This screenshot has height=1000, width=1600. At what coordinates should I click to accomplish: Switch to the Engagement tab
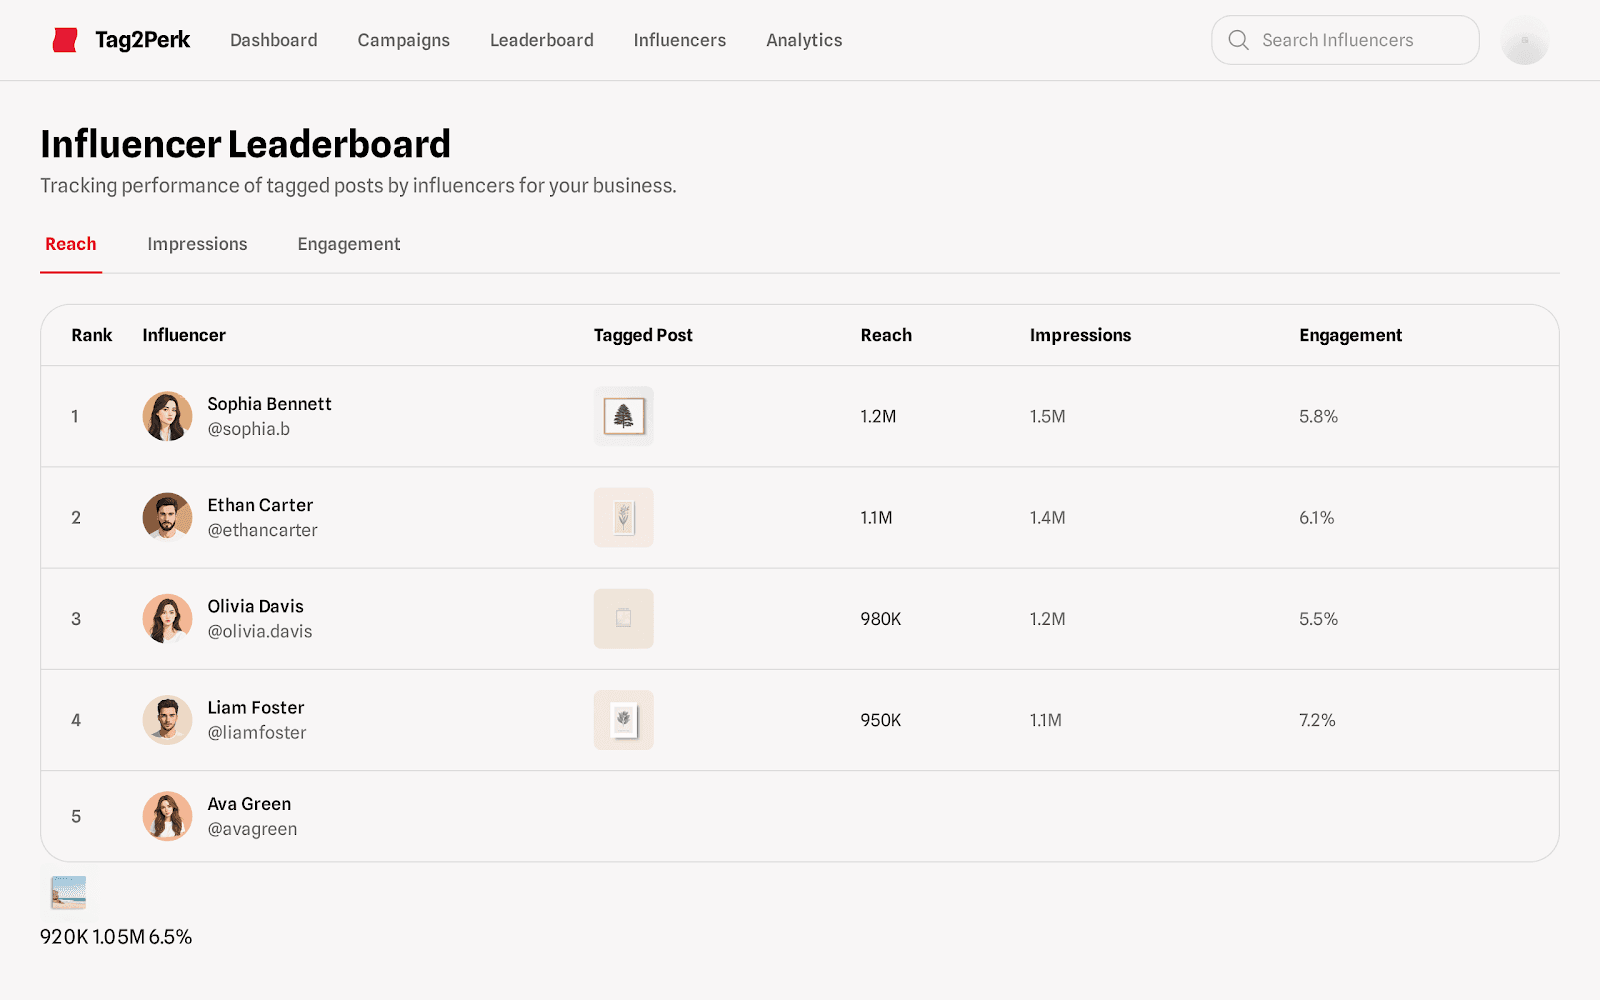click(349, 244)
